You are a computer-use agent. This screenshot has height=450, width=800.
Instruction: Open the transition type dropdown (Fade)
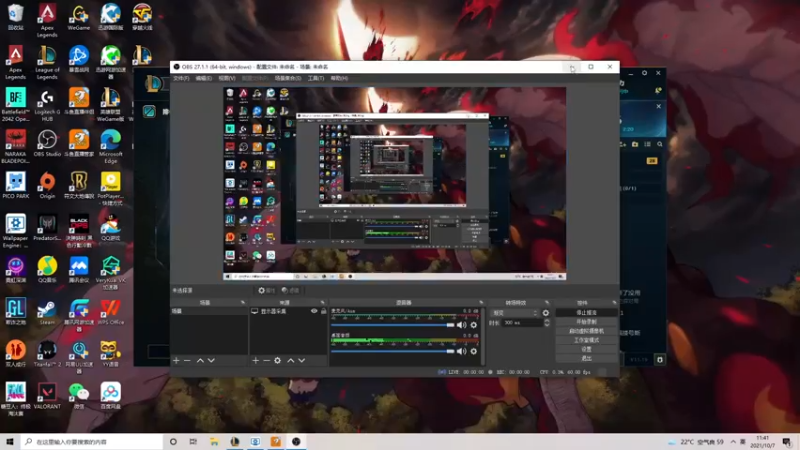(x=515, y=313)
